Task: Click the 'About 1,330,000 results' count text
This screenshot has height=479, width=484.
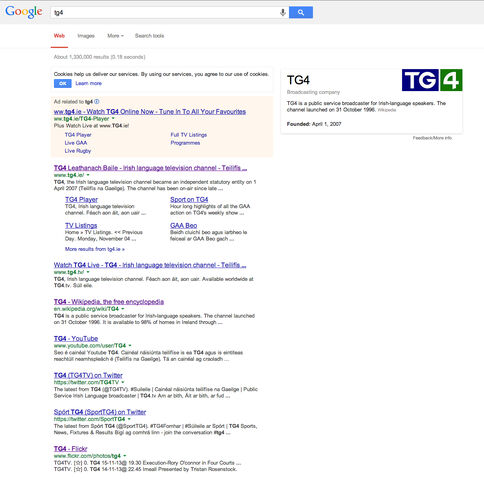Action: tap(99, 57)
